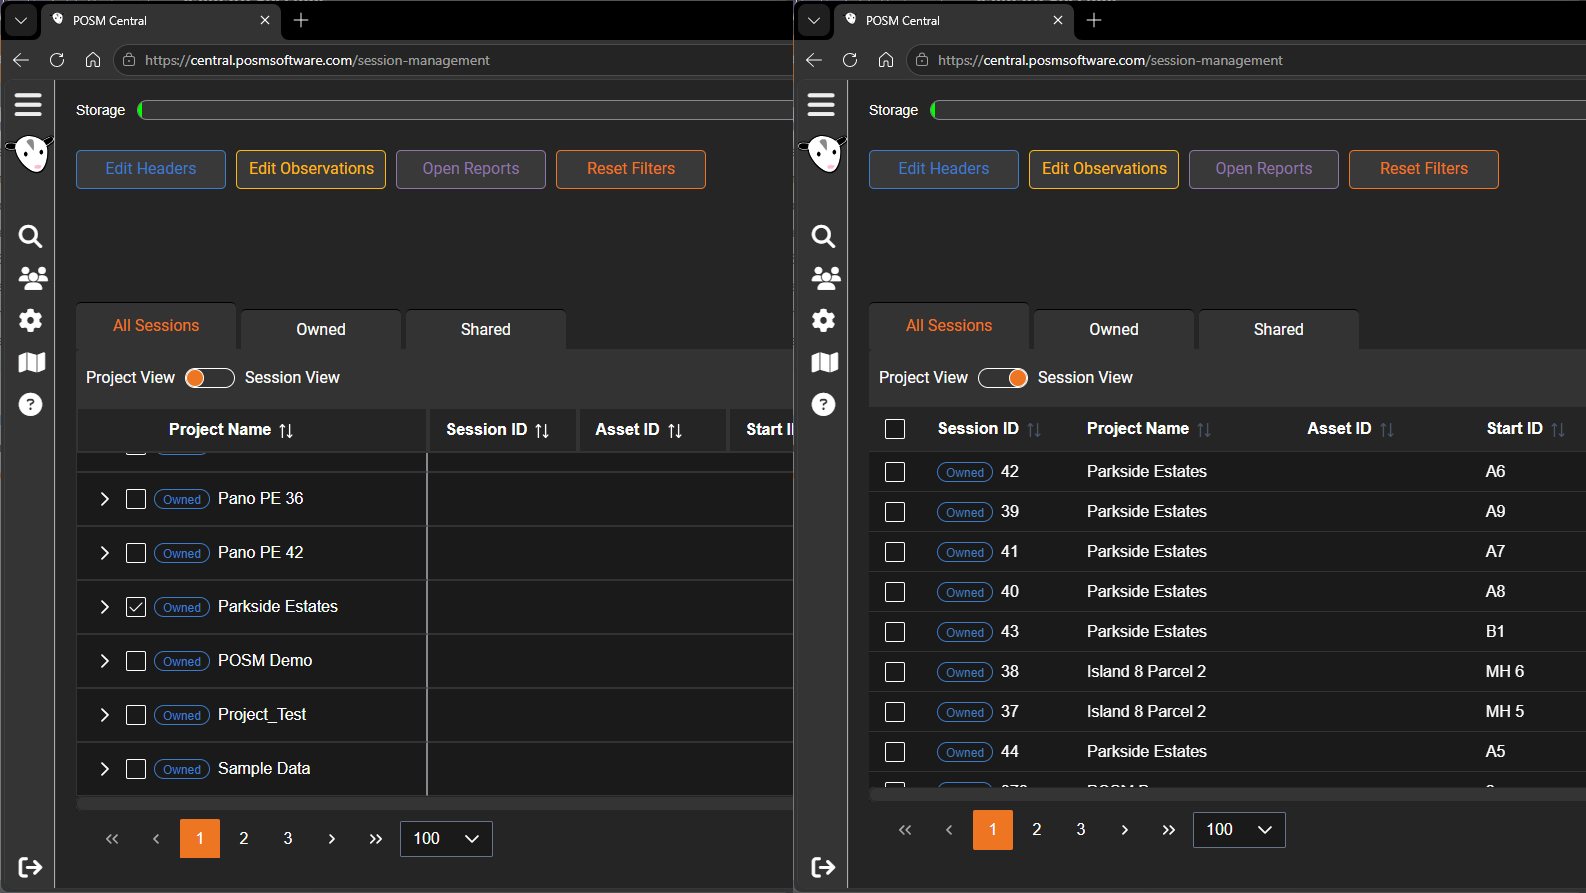Open map icon in left window sidebar
1586x893 pixels.
click(x=31, y=362)
